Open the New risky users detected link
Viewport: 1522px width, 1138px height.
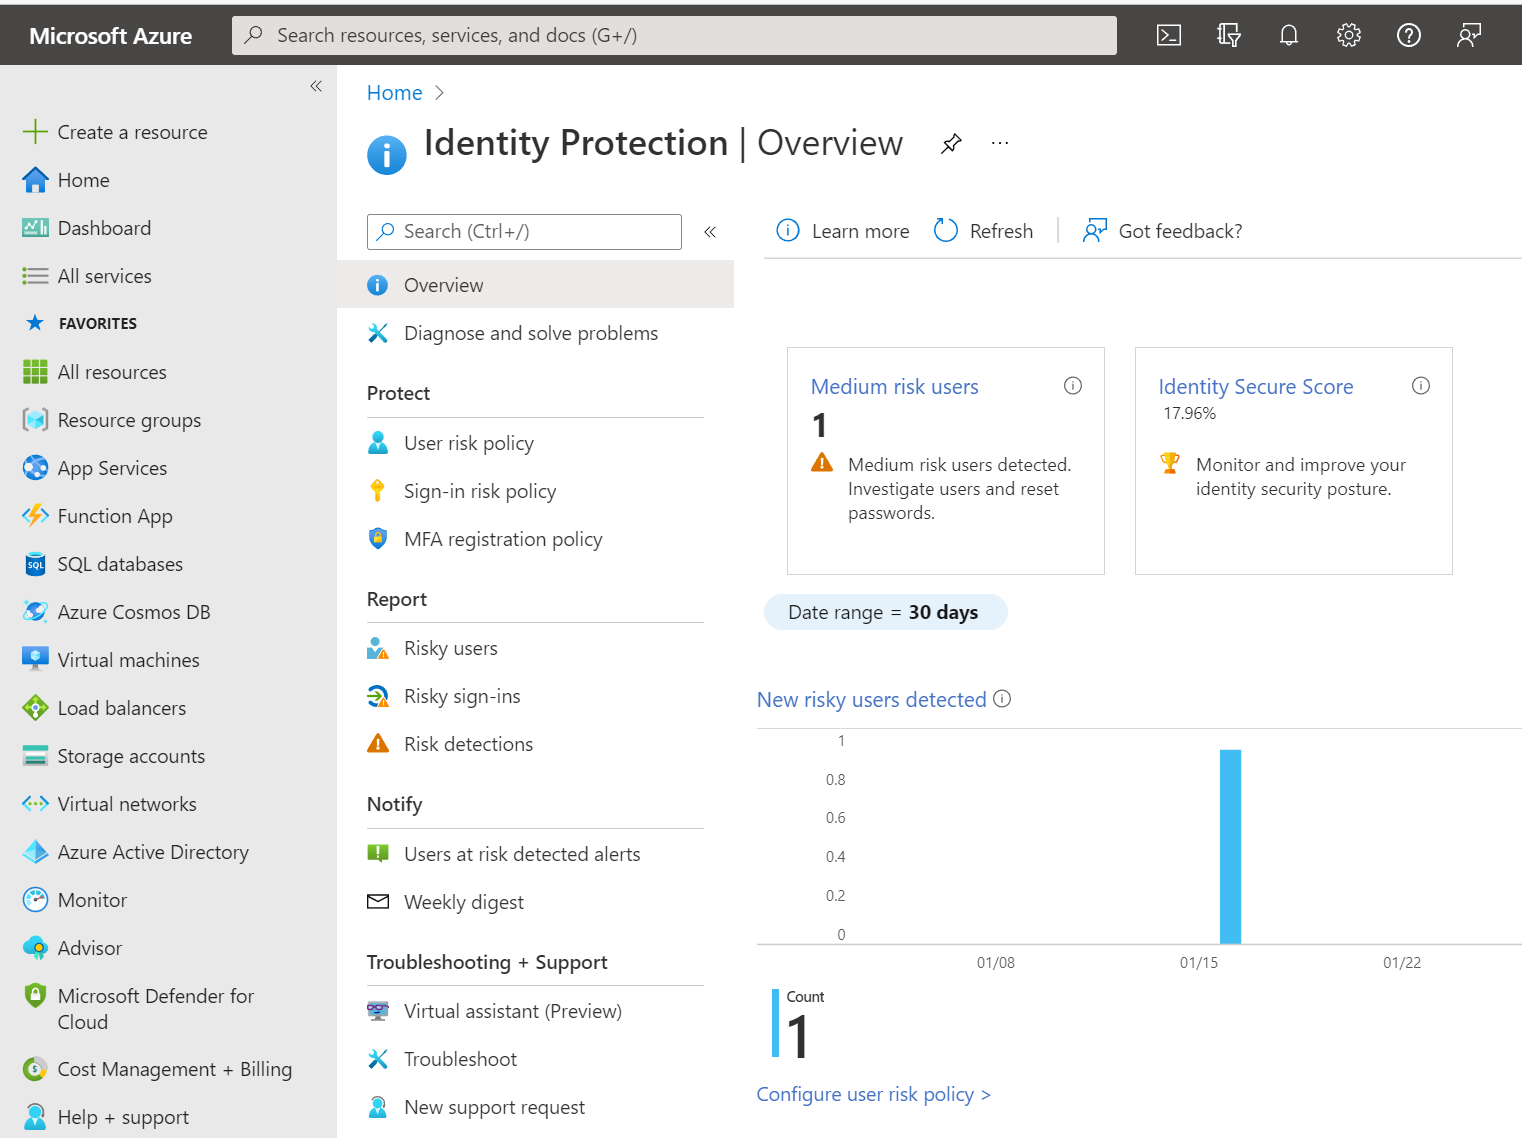tap(871, 700)
